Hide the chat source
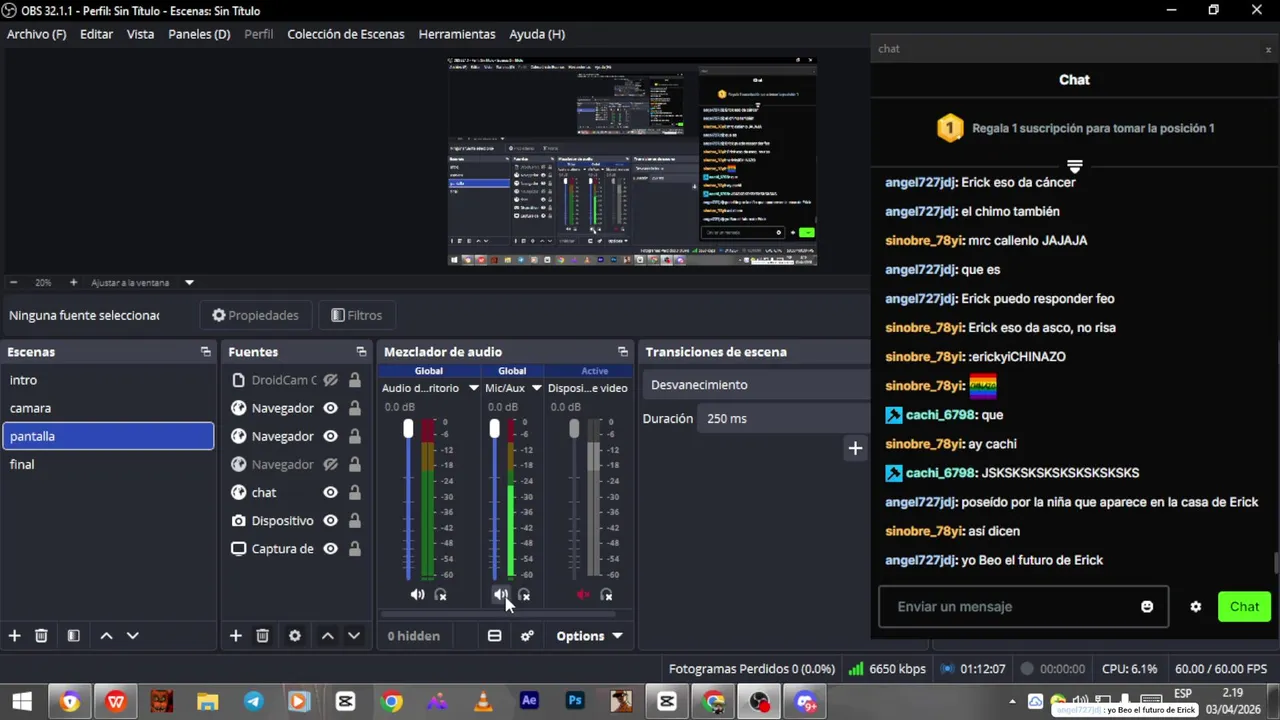 [330, 492]
